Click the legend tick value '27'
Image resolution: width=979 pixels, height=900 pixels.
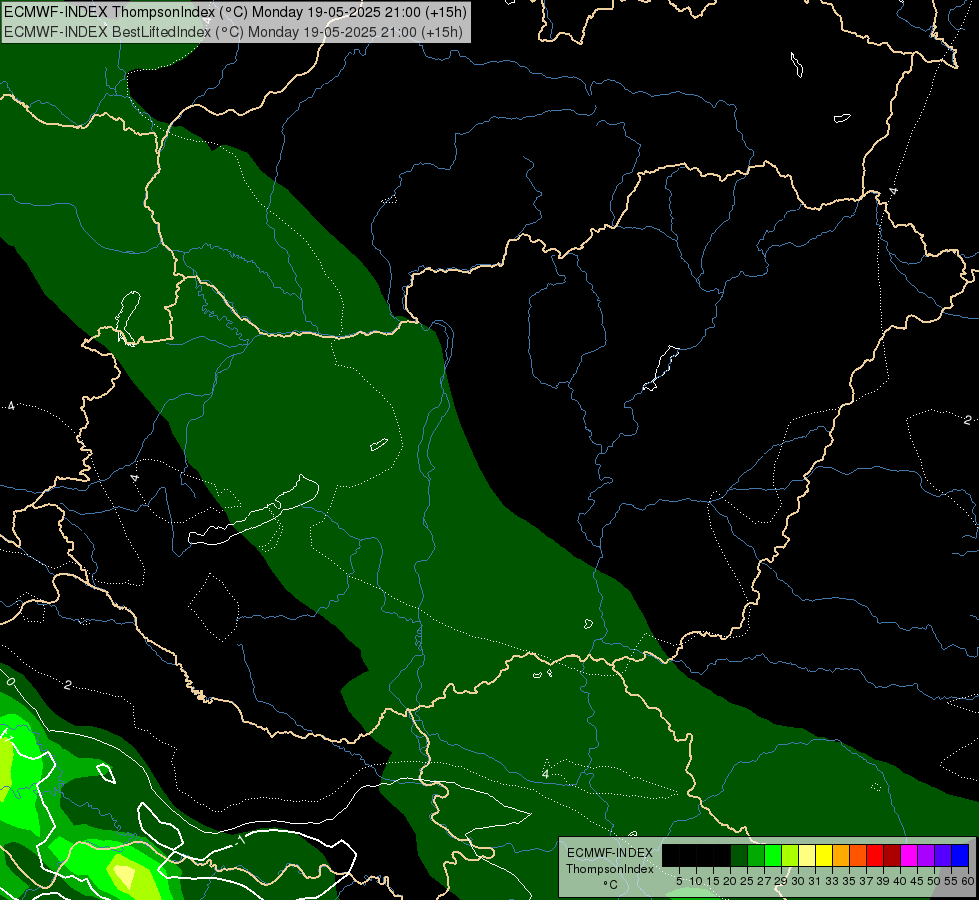pyautogui.click(x=764, y=881)
